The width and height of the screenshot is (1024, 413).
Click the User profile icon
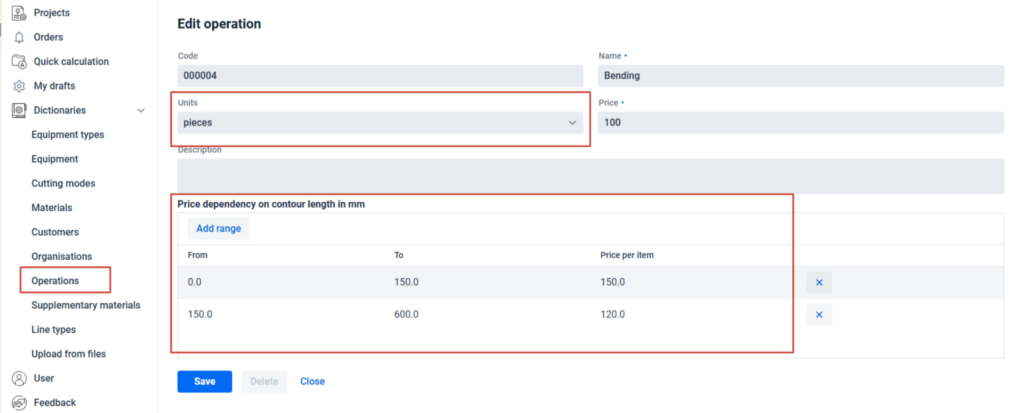18,378
